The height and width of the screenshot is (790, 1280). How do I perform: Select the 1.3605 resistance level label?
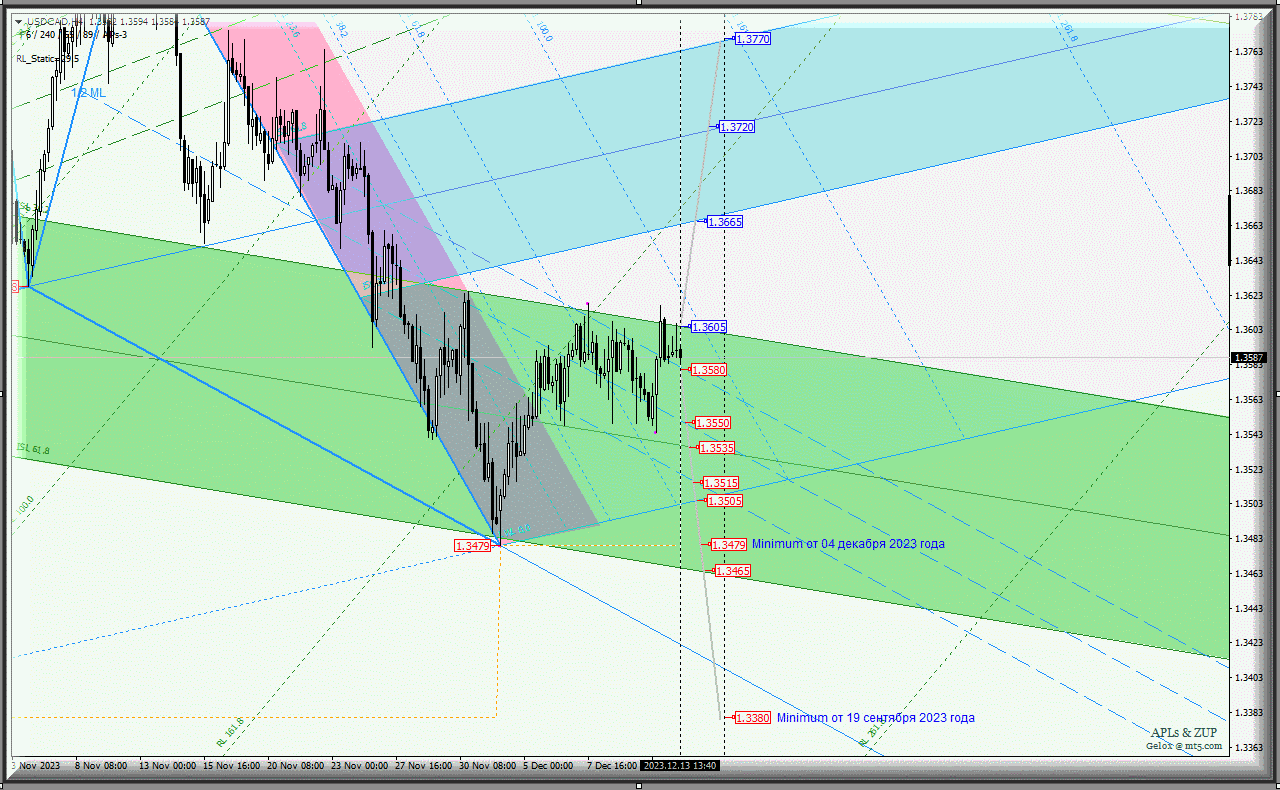tap(709, 327)
